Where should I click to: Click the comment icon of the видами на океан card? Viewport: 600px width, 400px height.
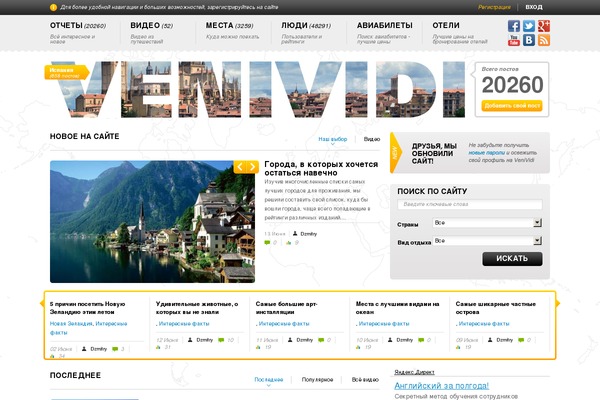point(421,340)
